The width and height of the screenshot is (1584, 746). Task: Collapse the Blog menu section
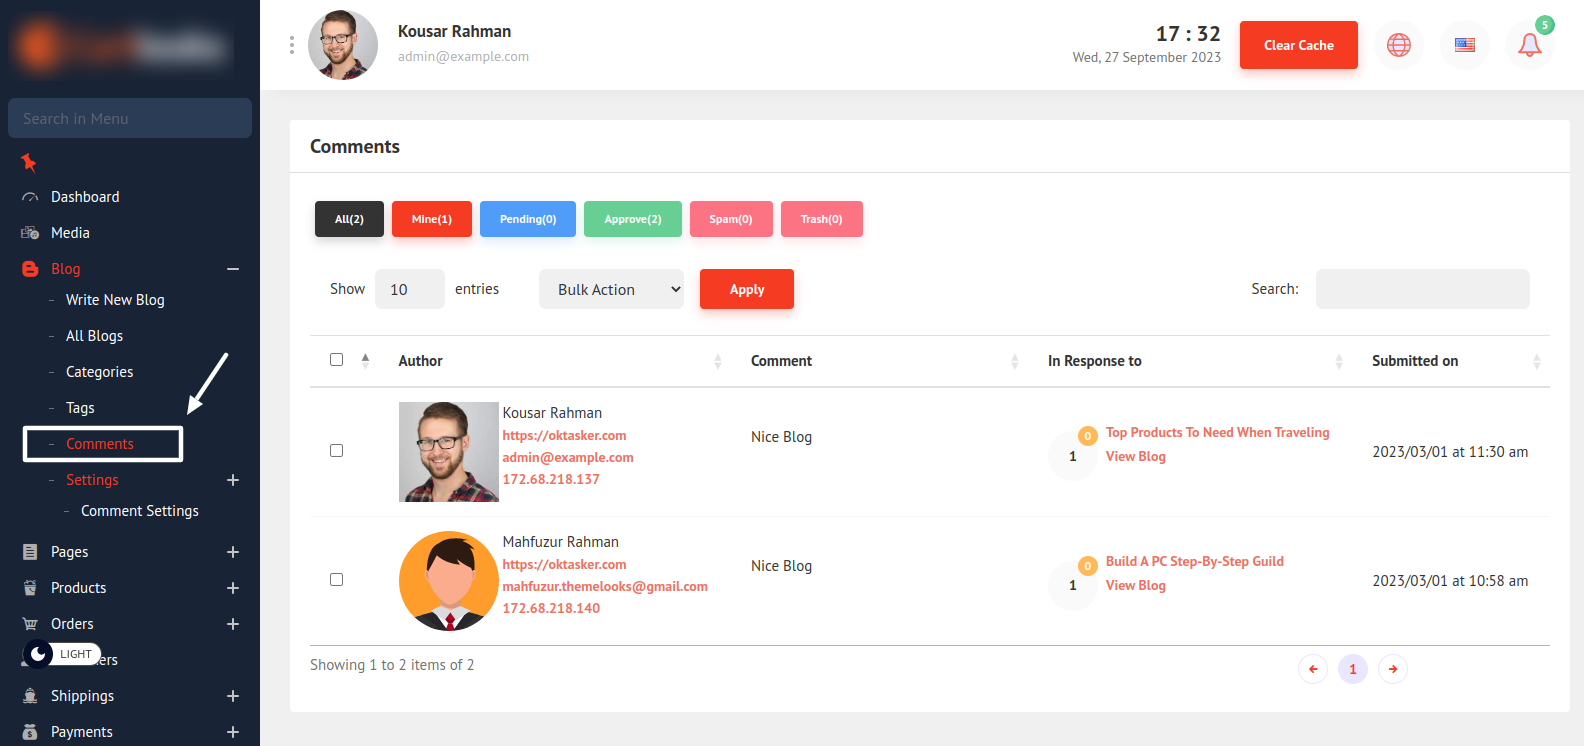coord(233,269)
